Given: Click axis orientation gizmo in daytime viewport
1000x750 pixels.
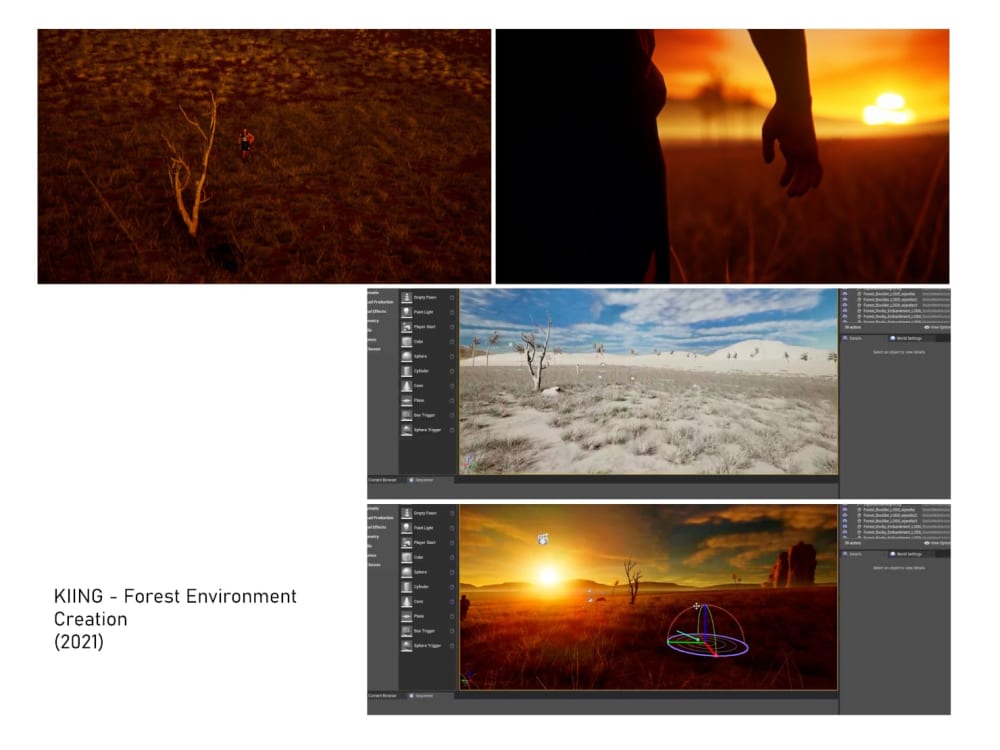Looking at the screenshot, I should pos(471,464).
